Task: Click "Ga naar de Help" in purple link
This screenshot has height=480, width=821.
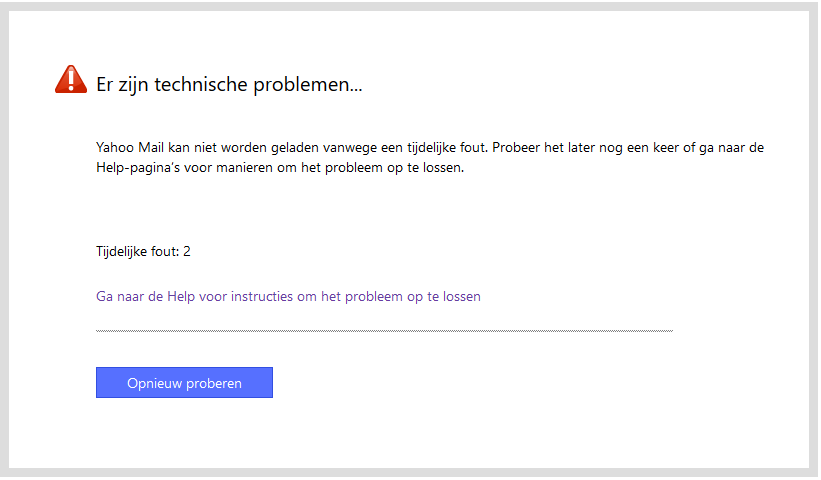Action: [143, 297]
